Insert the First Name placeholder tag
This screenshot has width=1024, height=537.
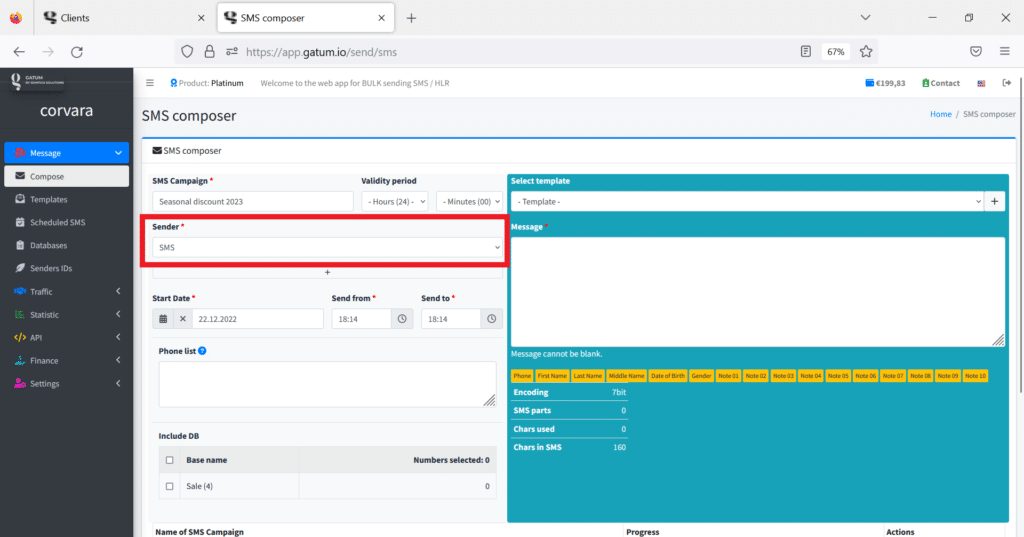coord(552,376)
